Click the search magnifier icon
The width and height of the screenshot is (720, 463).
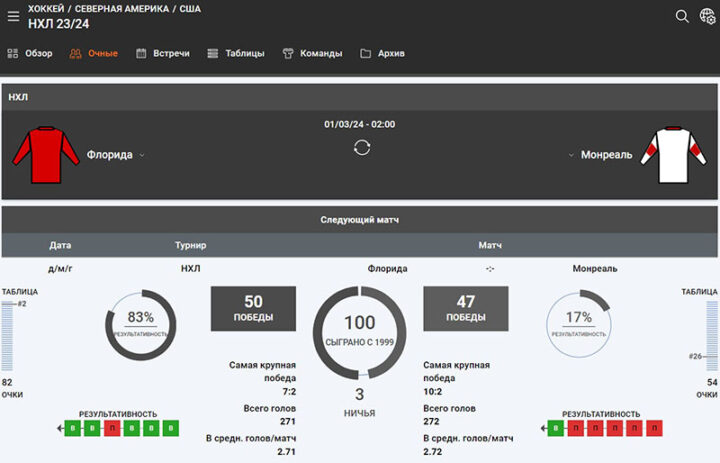(x=682, y=16)
